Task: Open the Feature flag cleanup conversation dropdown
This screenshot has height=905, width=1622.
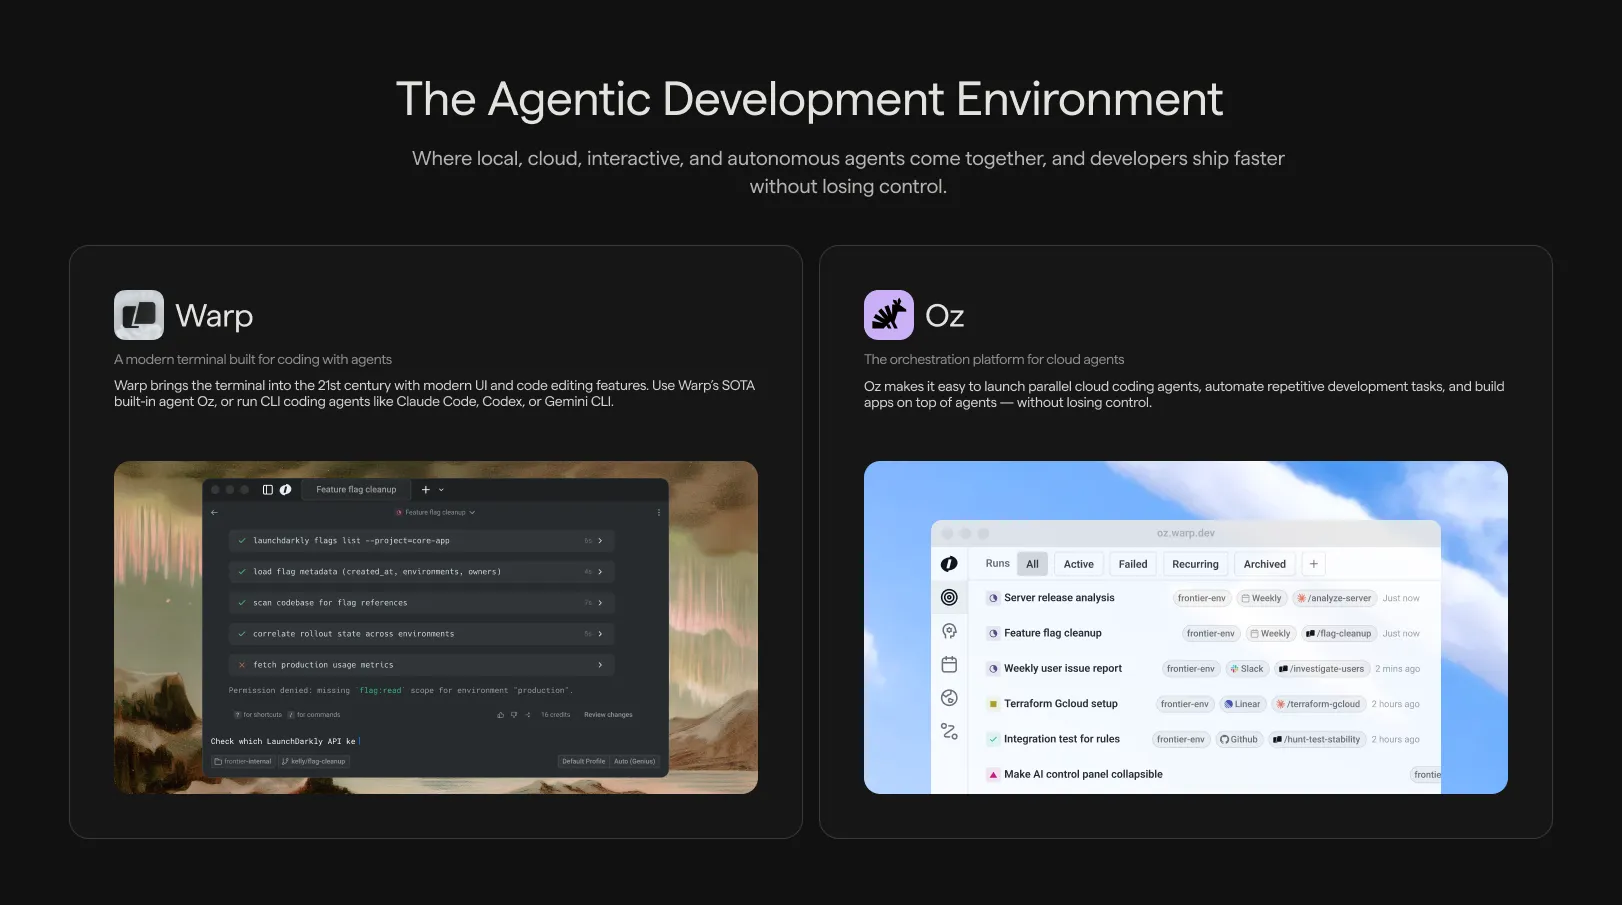Action: pyautogui.click(x=435, y=512)
